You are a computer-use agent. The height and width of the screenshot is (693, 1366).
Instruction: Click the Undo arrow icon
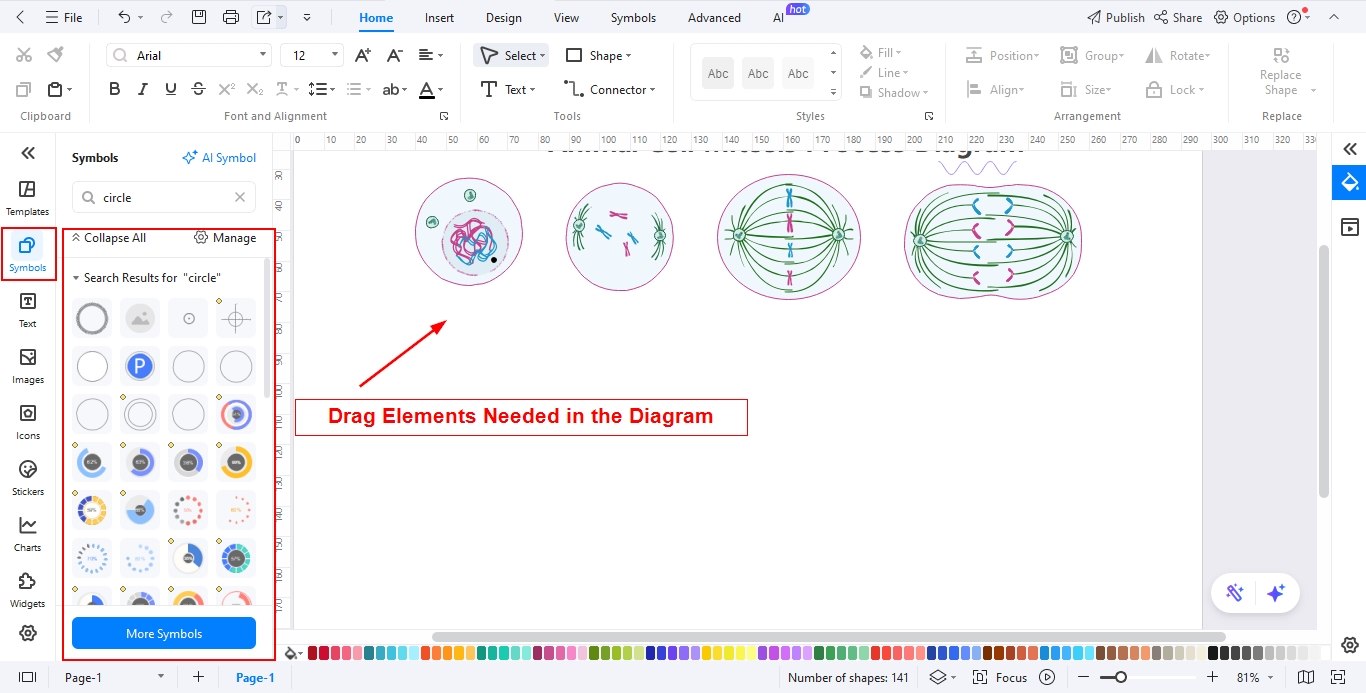(x=124, y=17)
